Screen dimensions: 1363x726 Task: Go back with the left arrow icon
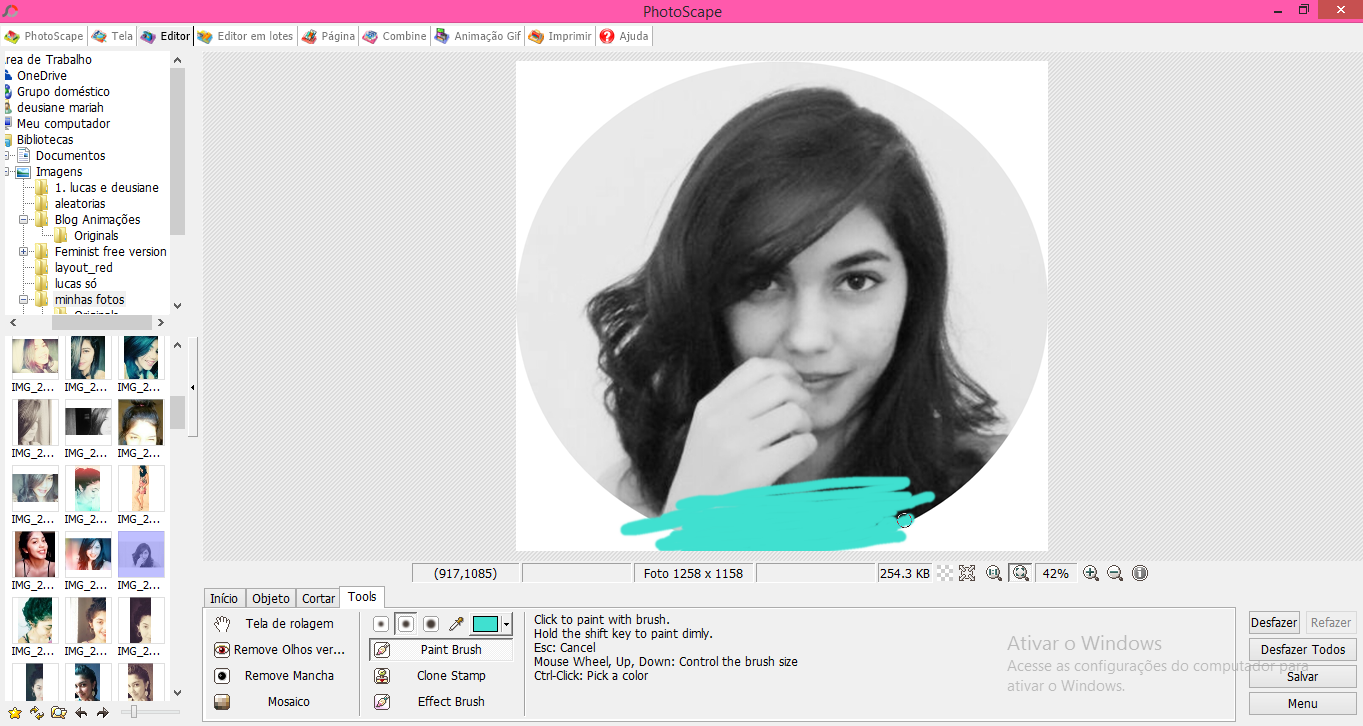coord(81,713)
